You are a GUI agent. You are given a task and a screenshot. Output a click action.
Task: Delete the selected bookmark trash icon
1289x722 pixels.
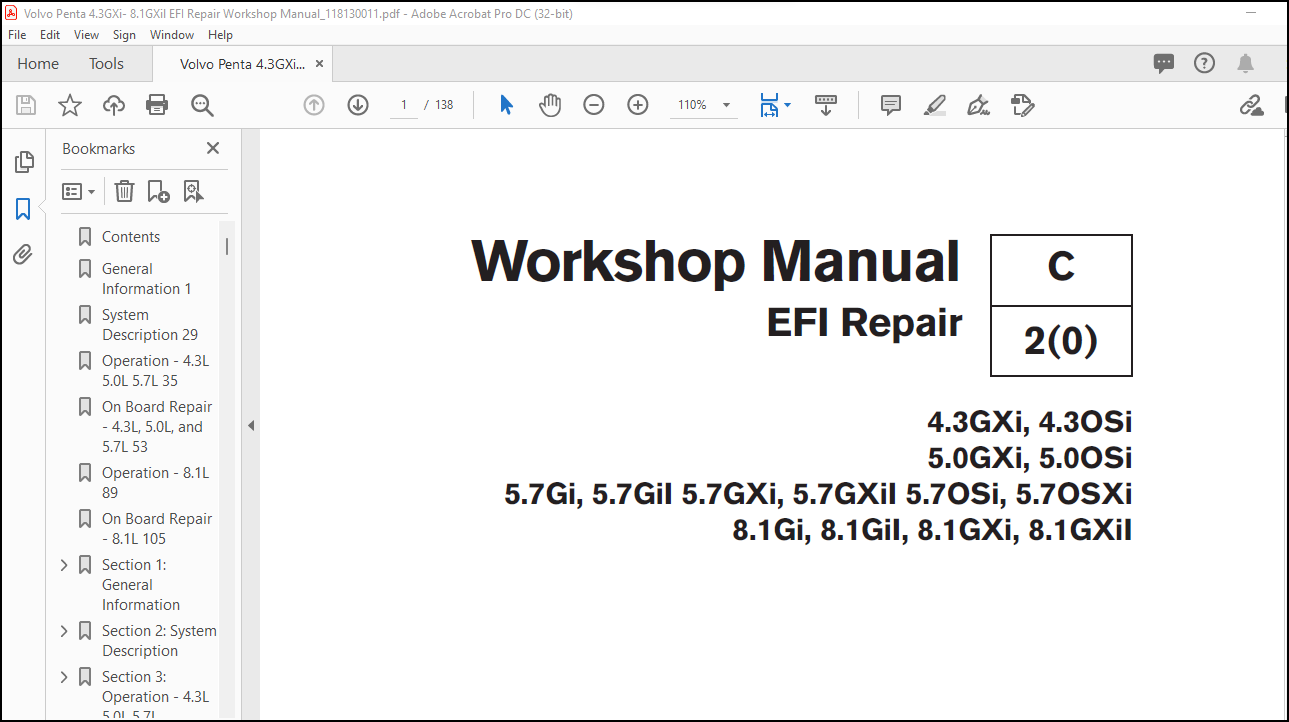[x=124, y=191]
